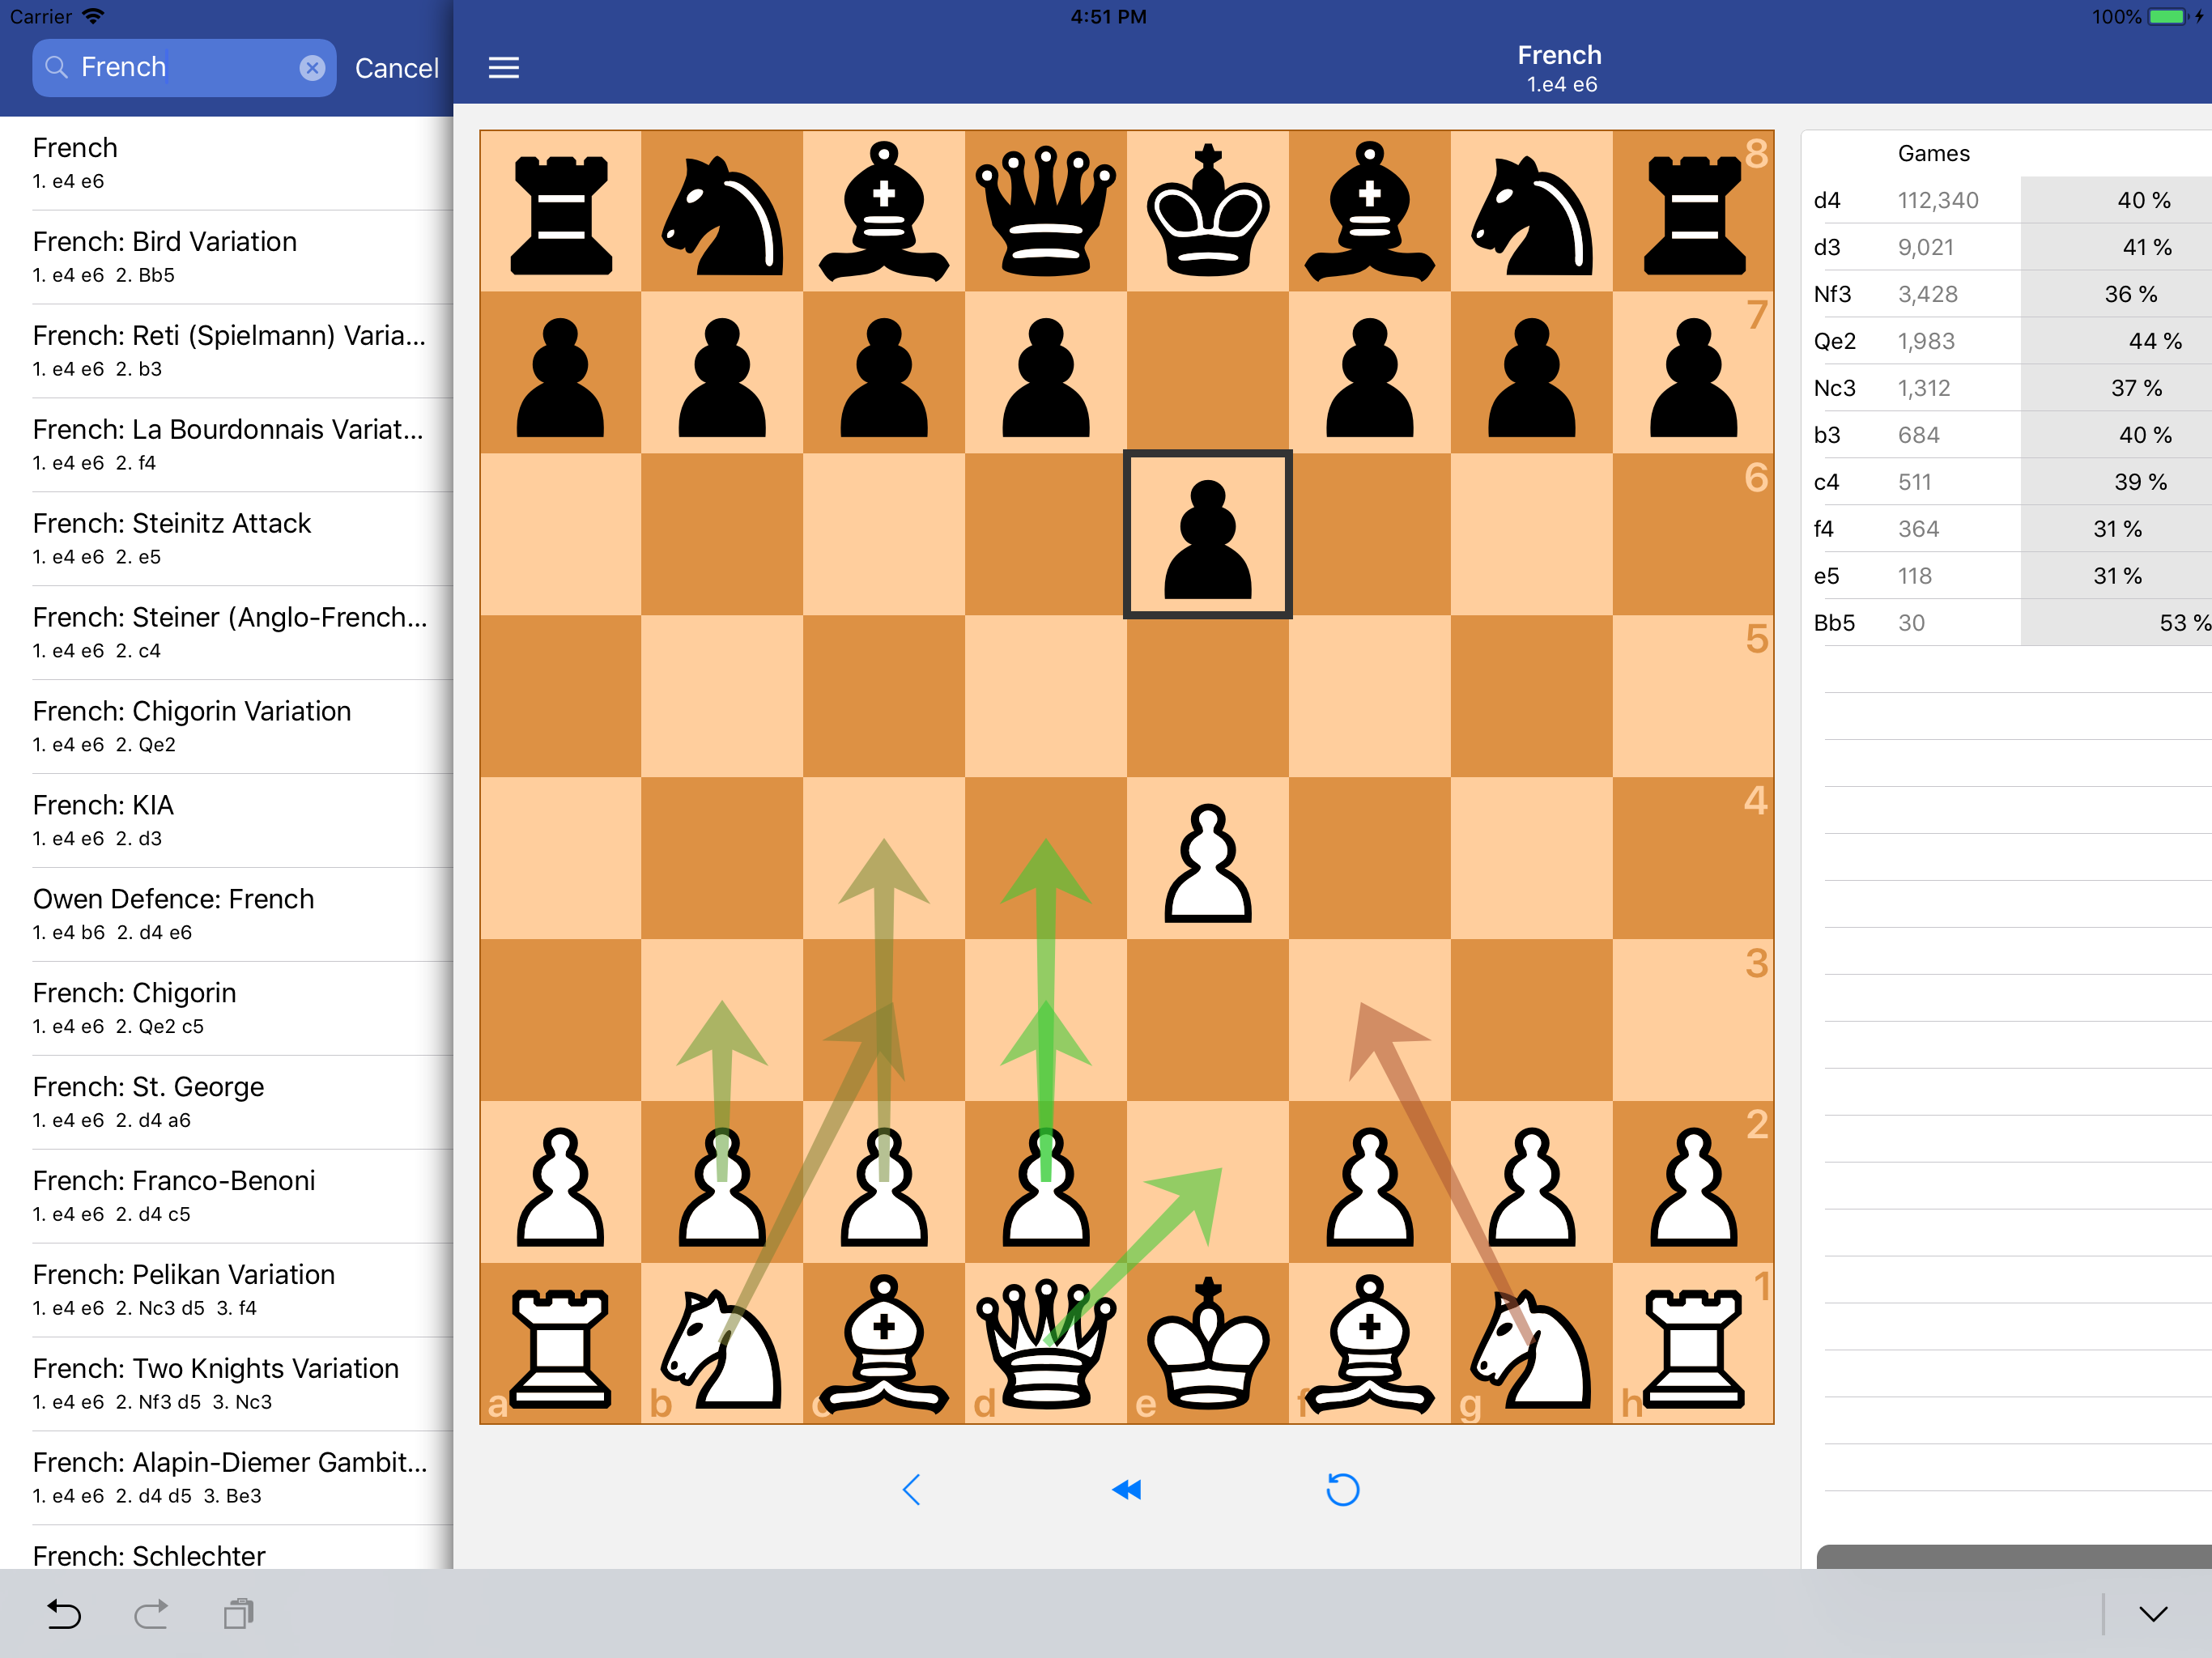
Task: Step back one move arrow
Action: click(911, 1489)
